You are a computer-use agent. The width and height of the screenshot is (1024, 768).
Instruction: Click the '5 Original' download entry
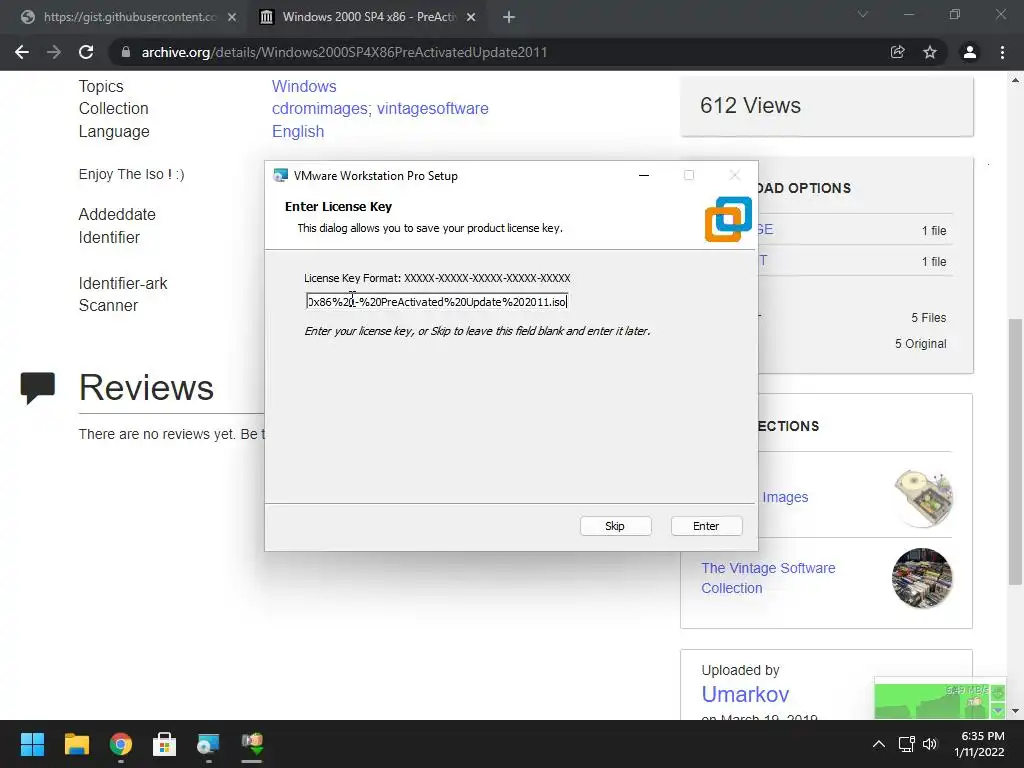[x=920, y=344]
